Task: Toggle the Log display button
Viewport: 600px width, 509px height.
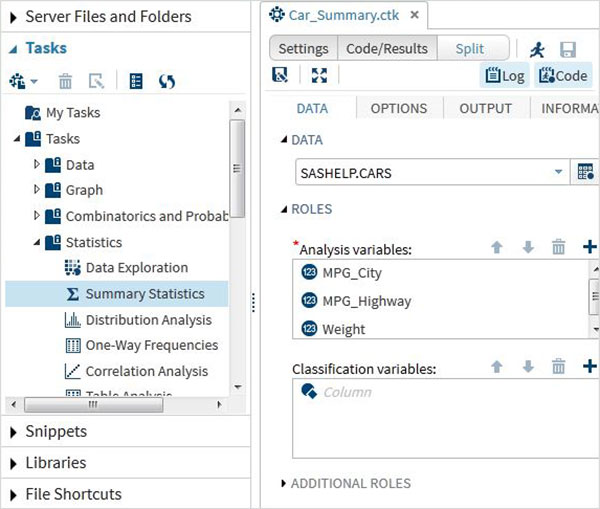Action: tap(505, 75)
